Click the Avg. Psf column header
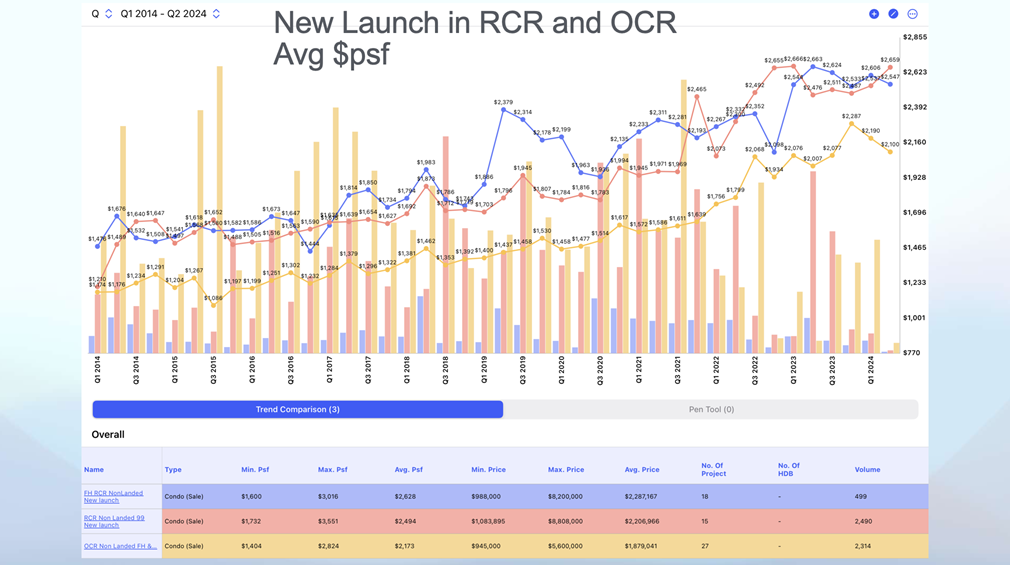This screenshot has width=1010, height=565. 408,469
